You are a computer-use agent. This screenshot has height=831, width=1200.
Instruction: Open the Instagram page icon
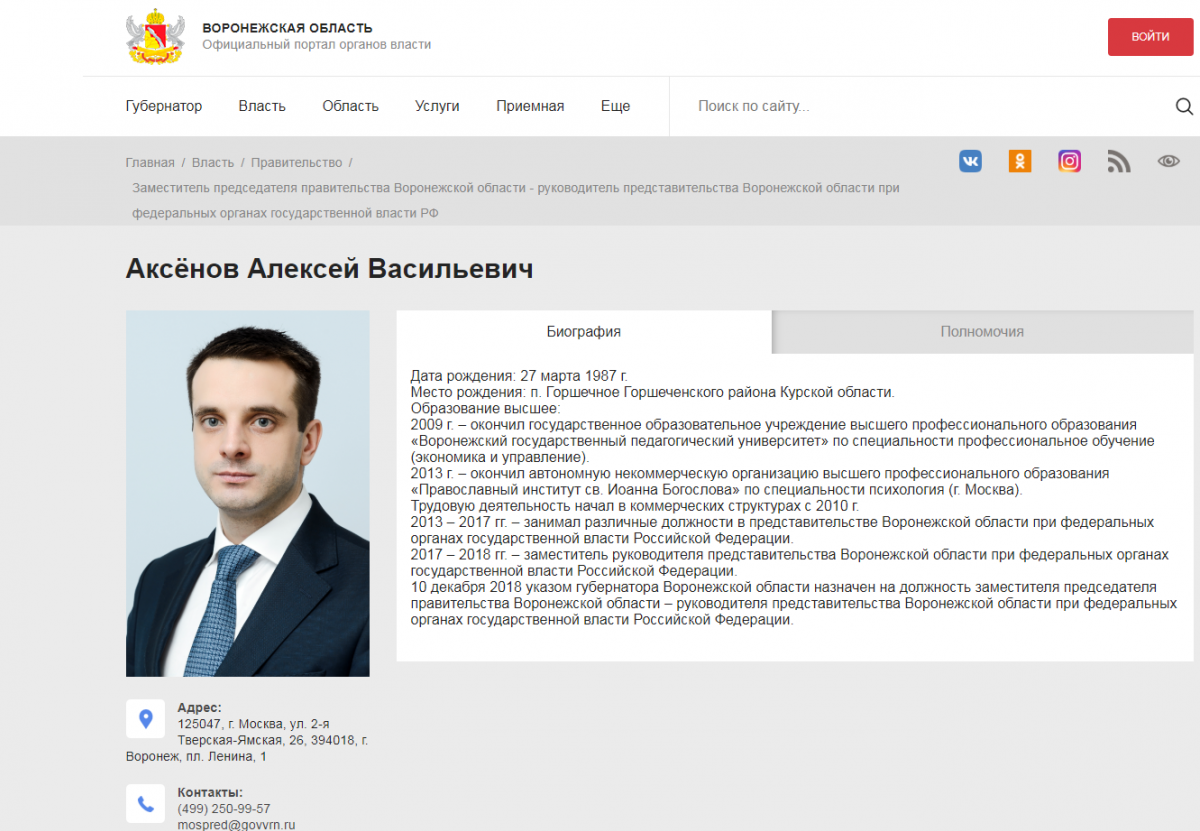[1069, 161]
